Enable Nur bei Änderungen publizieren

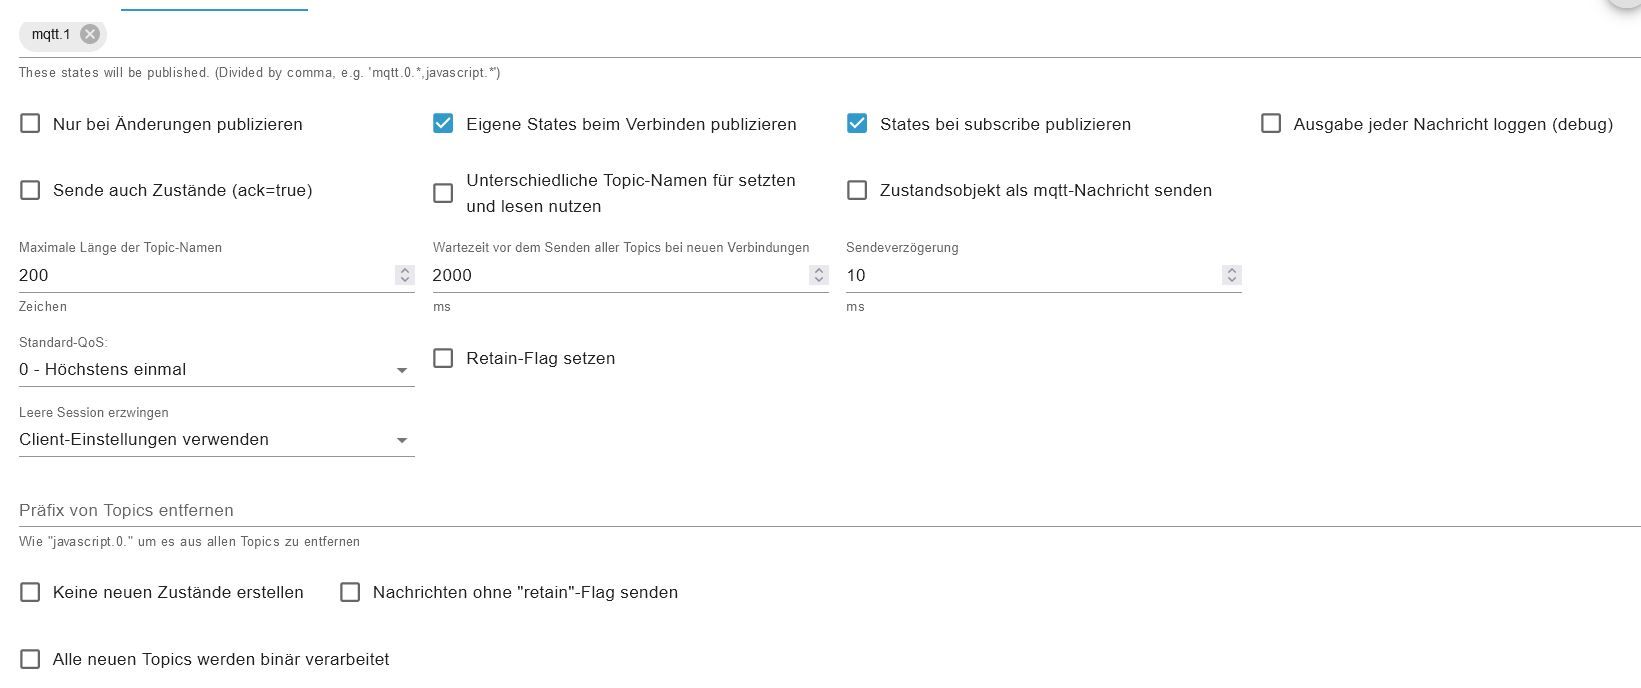[31, 124]
